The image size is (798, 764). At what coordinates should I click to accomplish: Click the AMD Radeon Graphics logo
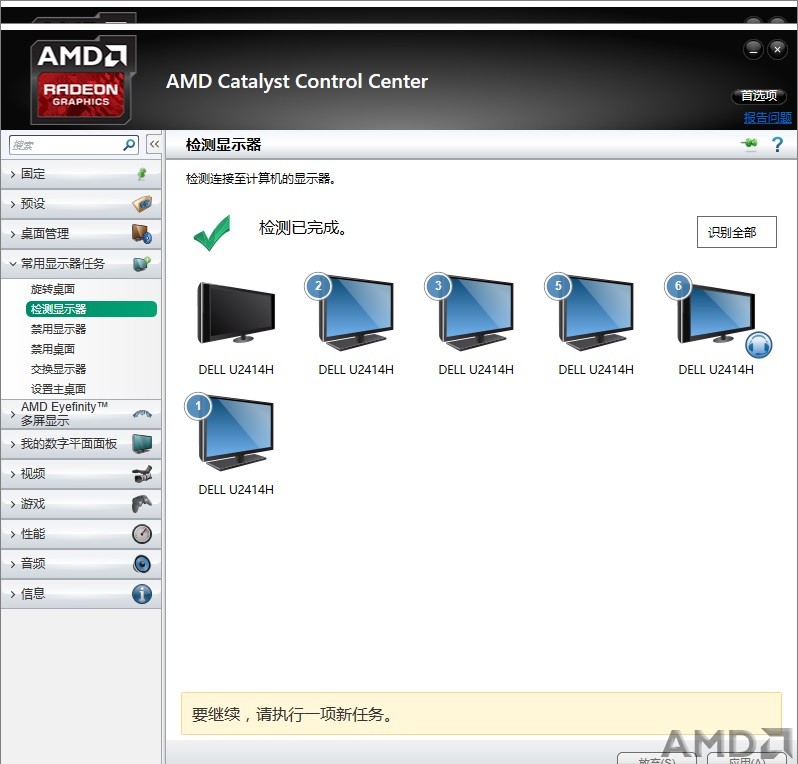pos(83,80)
